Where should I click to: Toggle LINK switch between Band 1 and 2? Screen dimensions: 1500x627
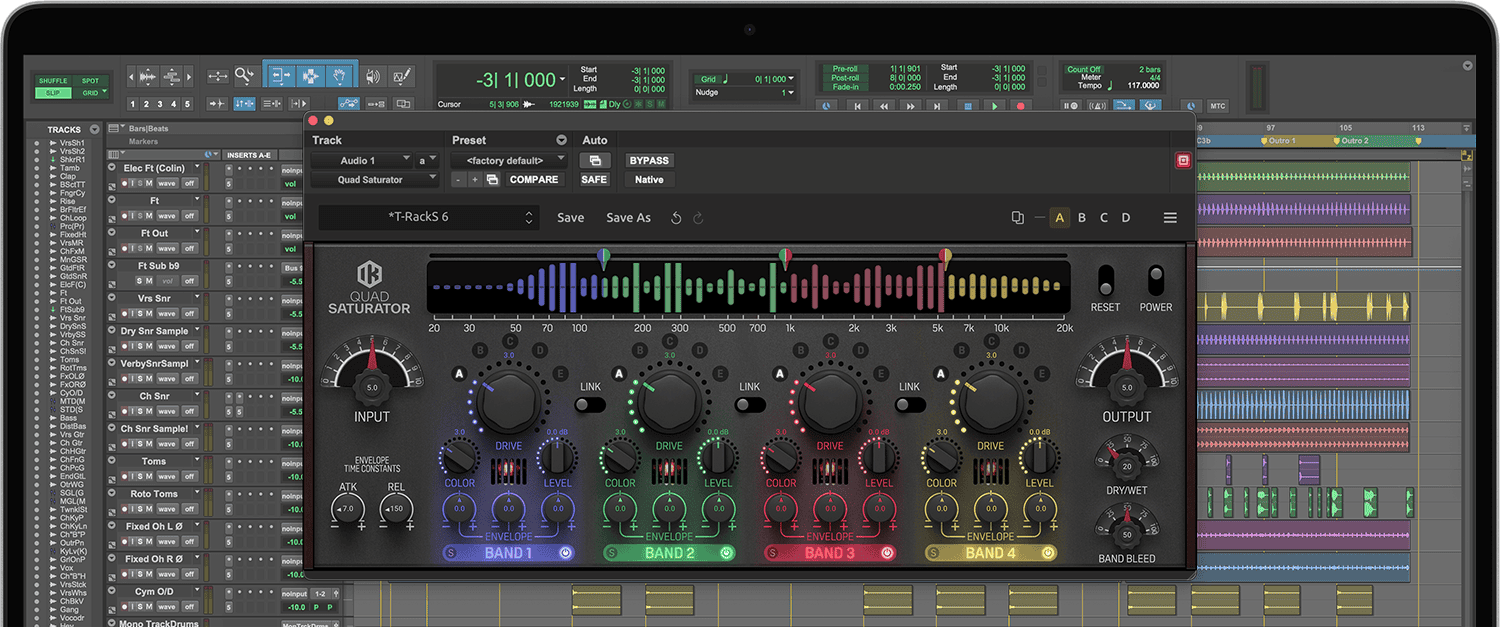591,404
